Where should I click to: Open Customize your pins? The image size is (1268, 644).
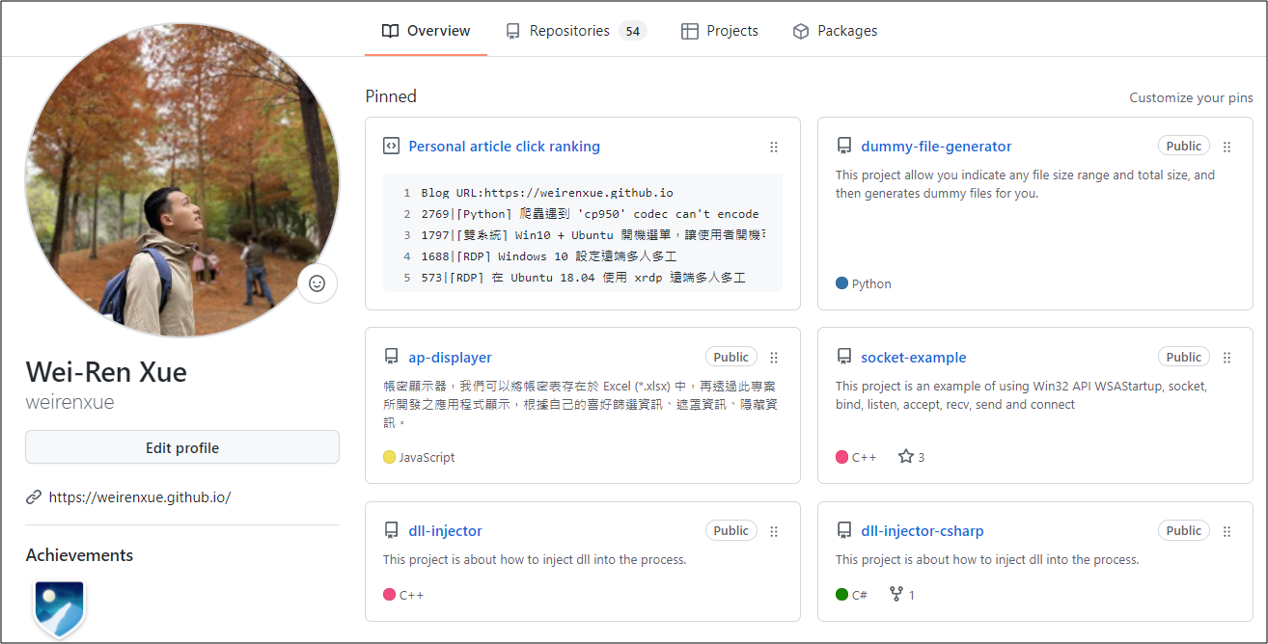point(1190,98)
